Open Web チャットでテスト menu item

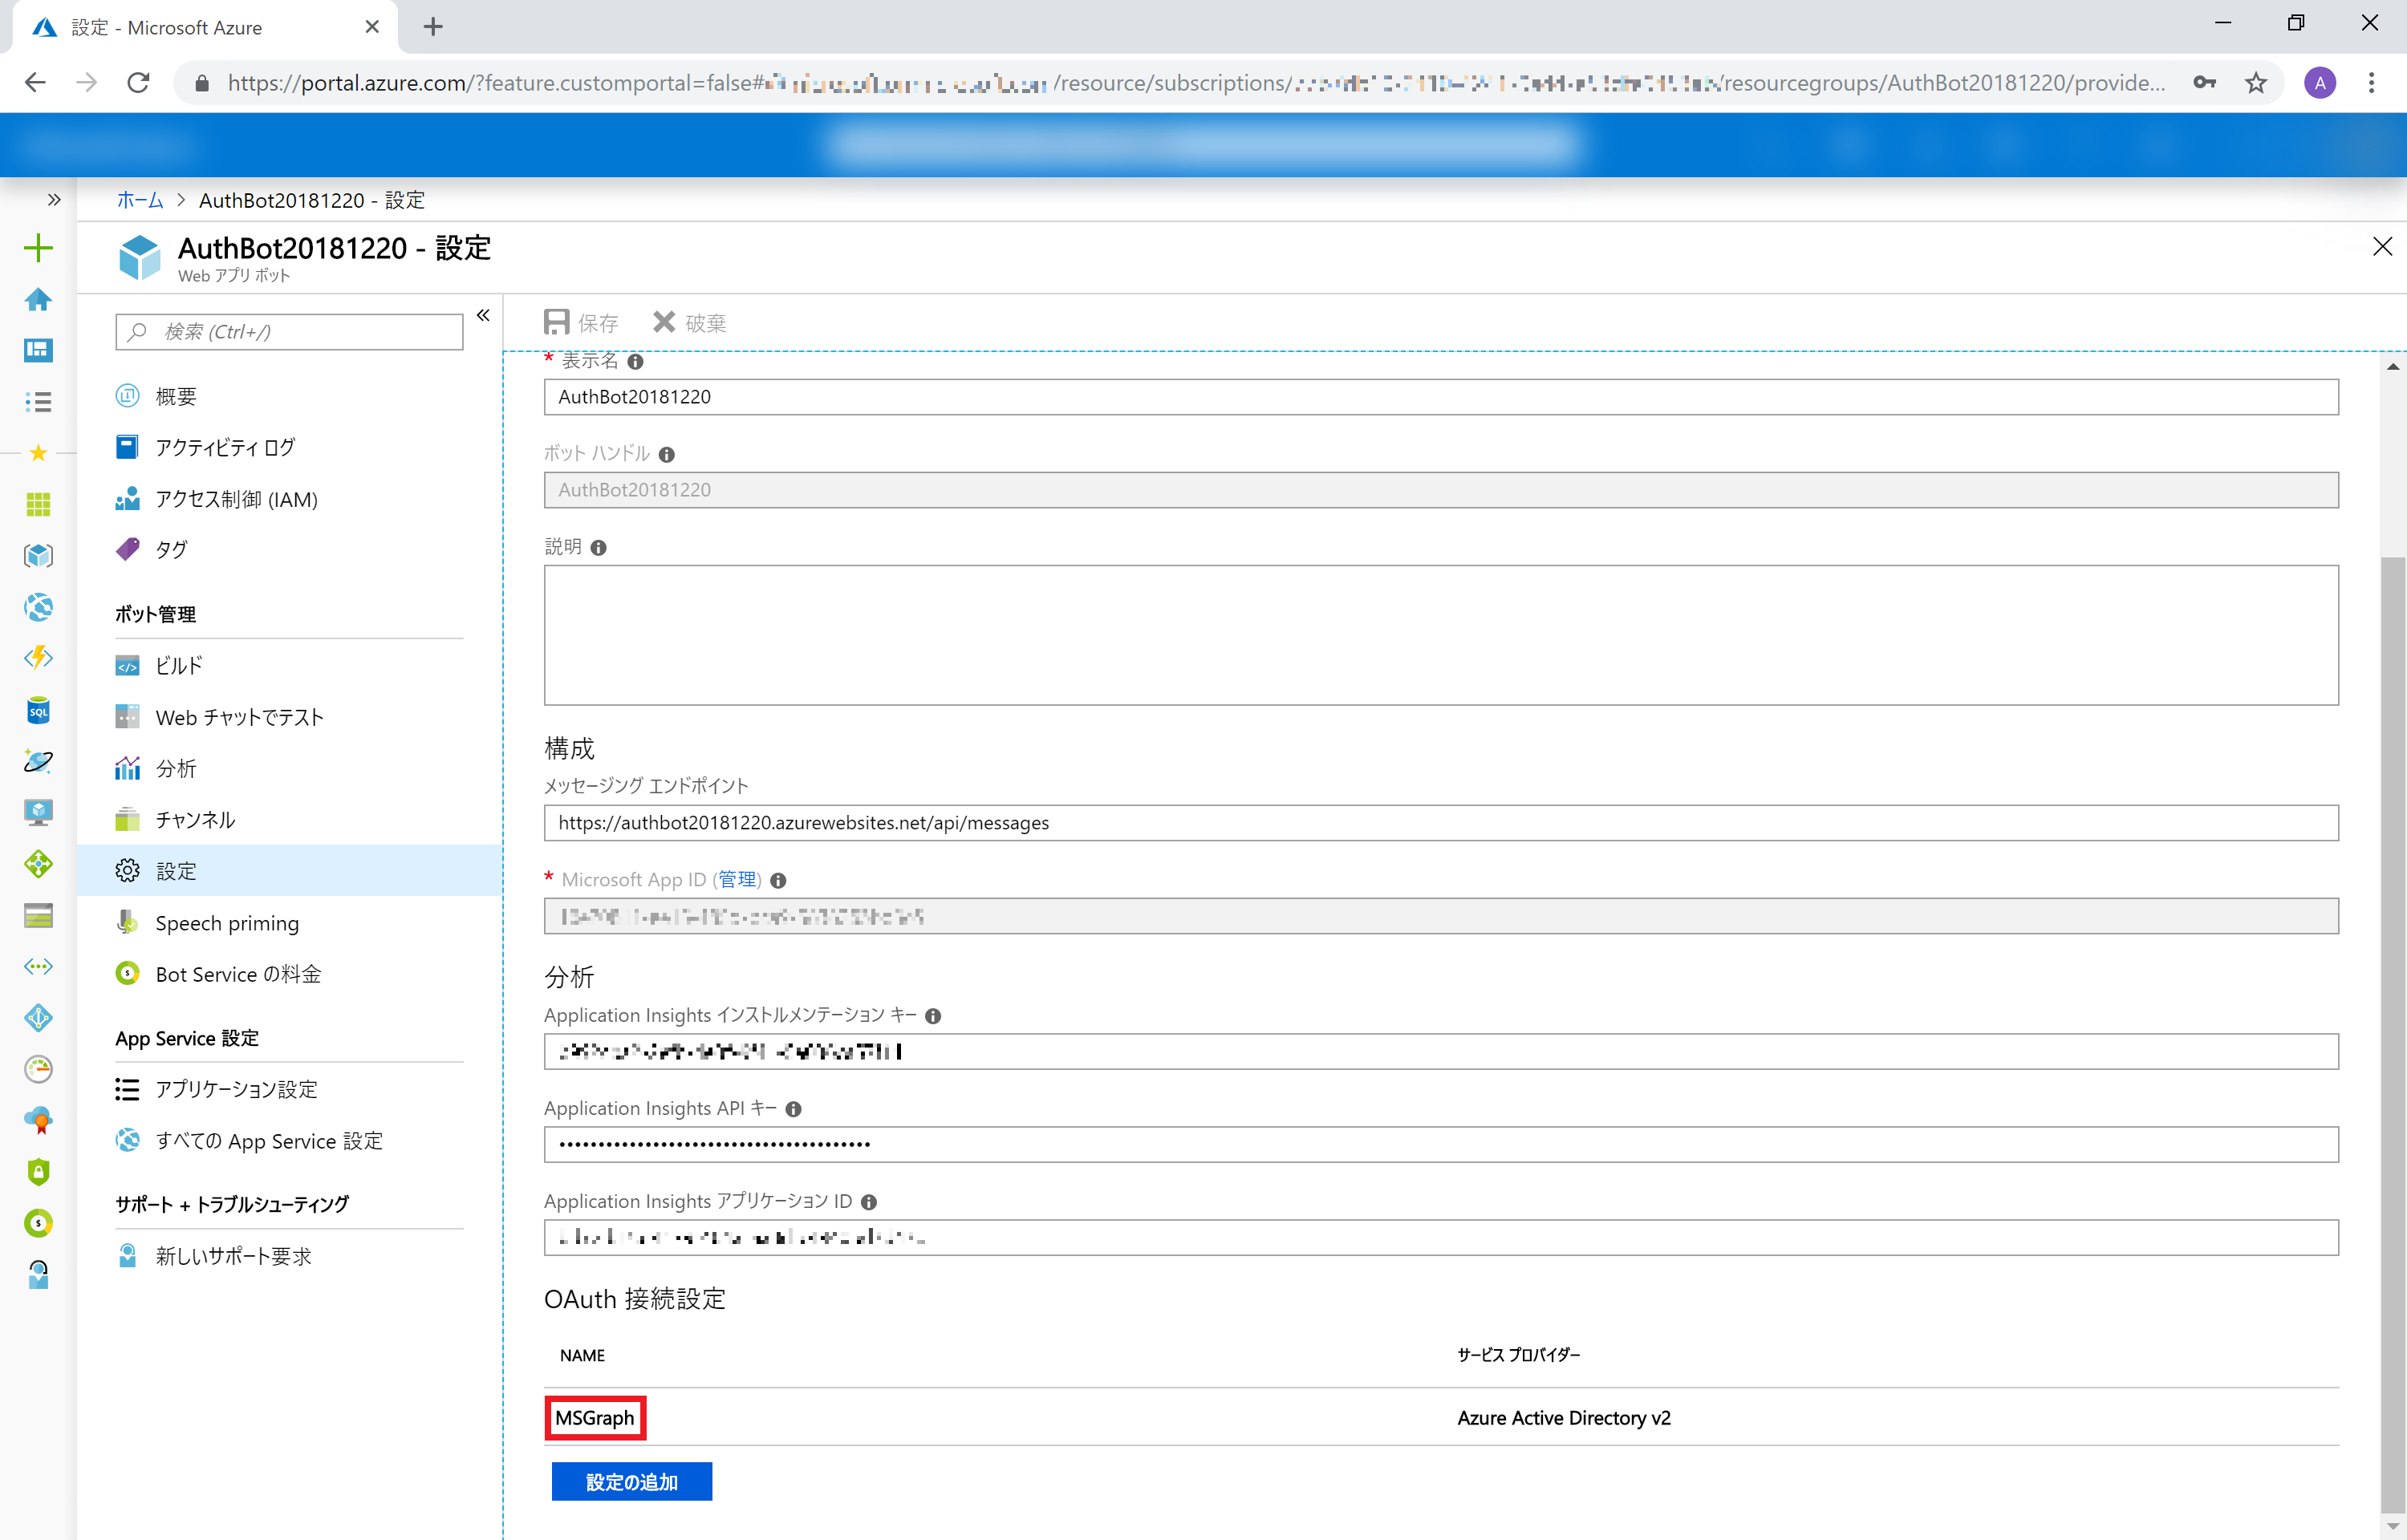click(x=239, y=717)
